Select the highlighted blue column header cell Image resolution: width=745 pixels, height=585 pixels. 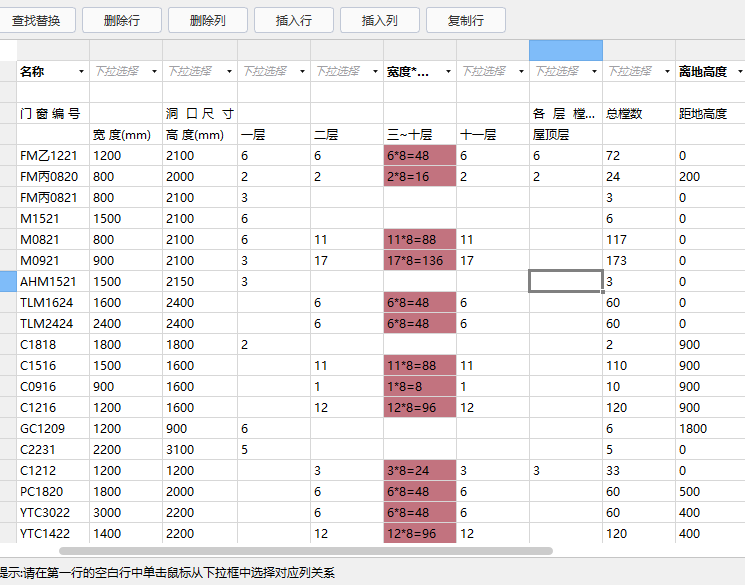(566, 50)
